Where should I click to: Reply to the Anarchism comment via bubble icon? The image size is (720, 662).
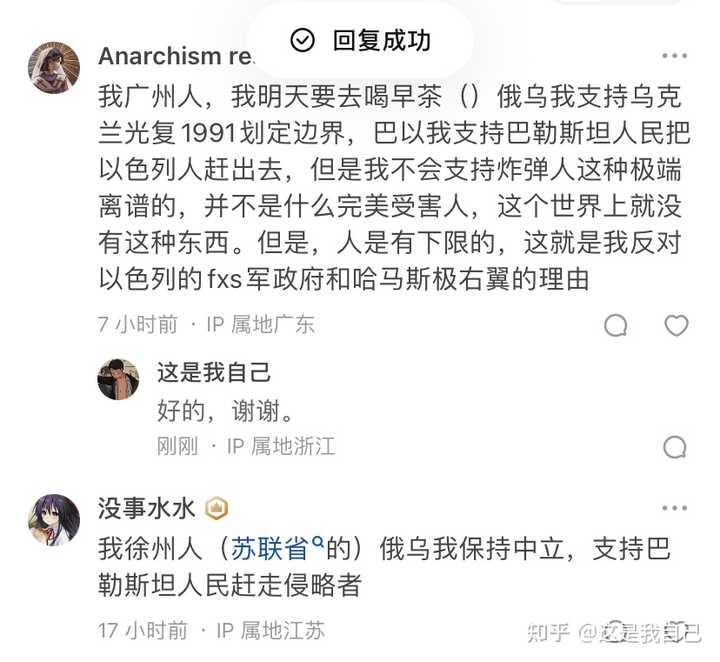point(616,325)
